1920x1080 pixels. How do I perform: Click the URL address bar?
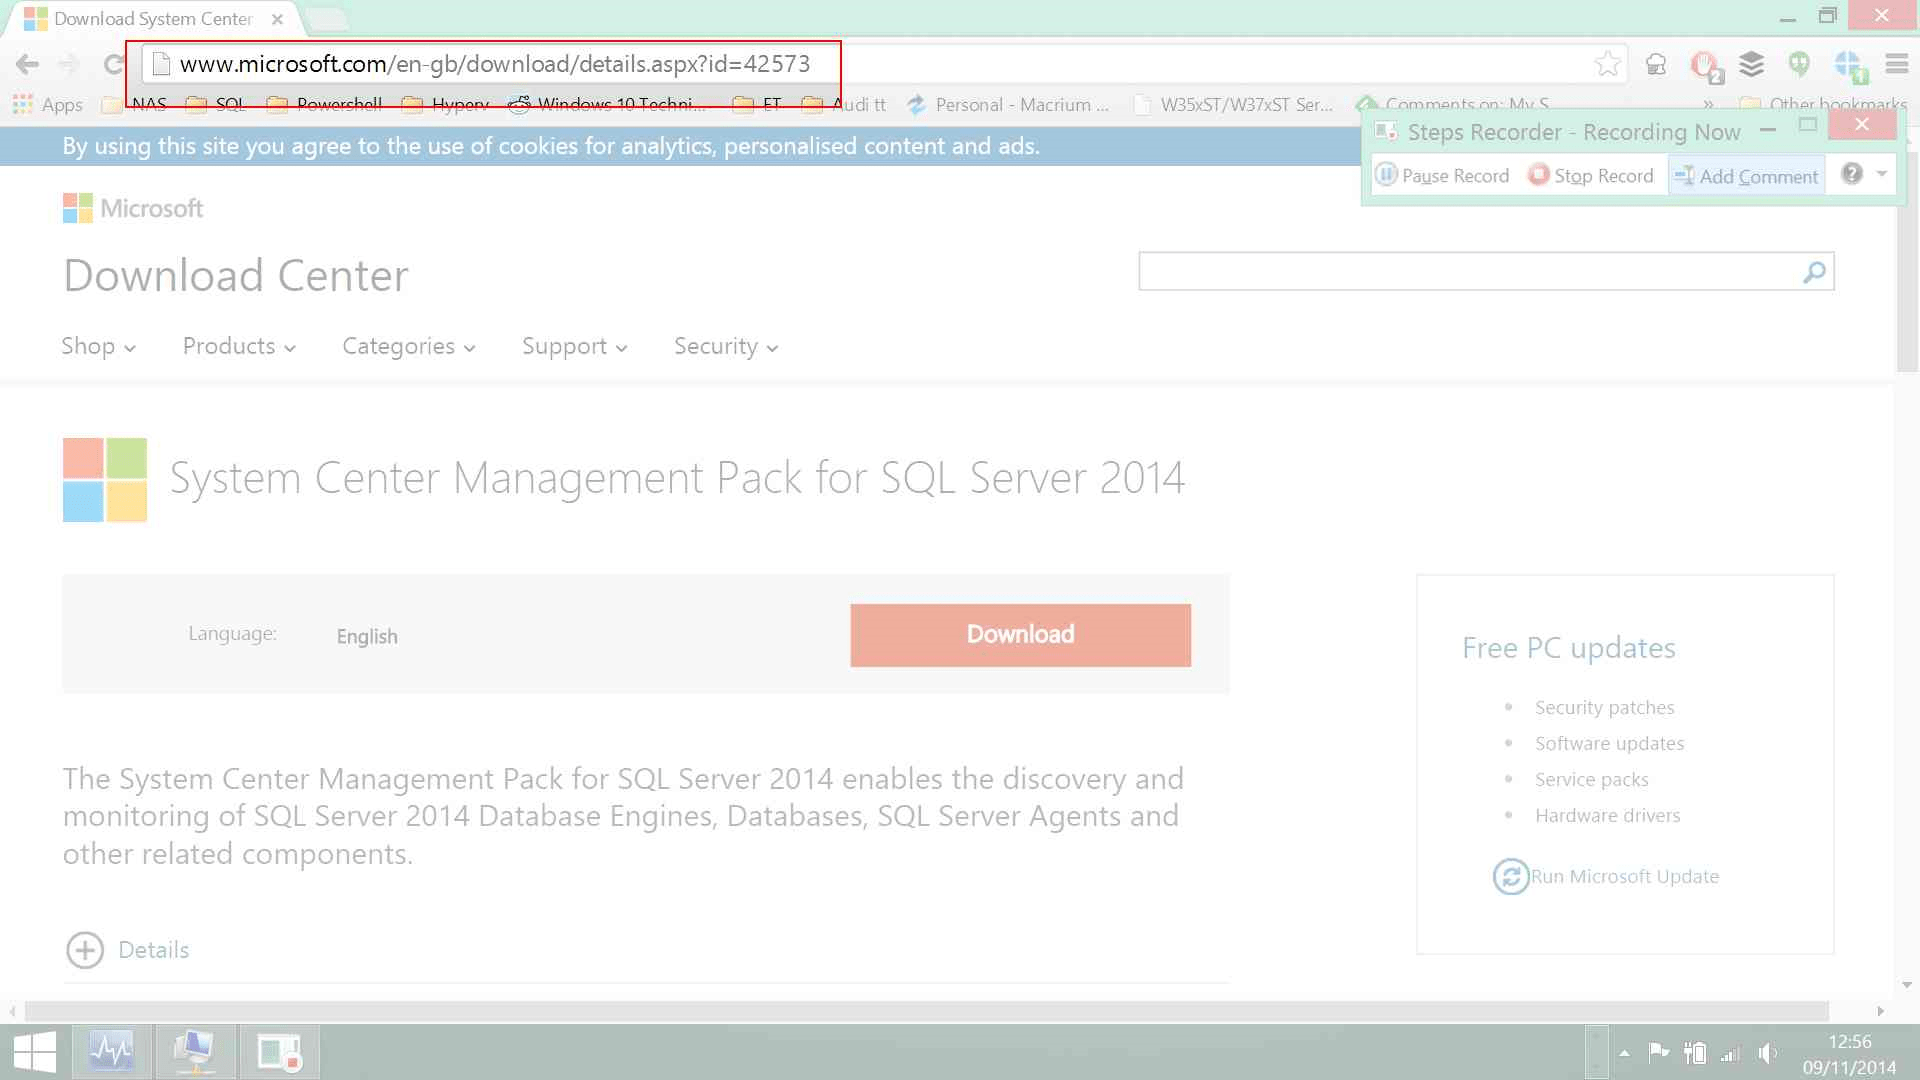tap(885, 64)
